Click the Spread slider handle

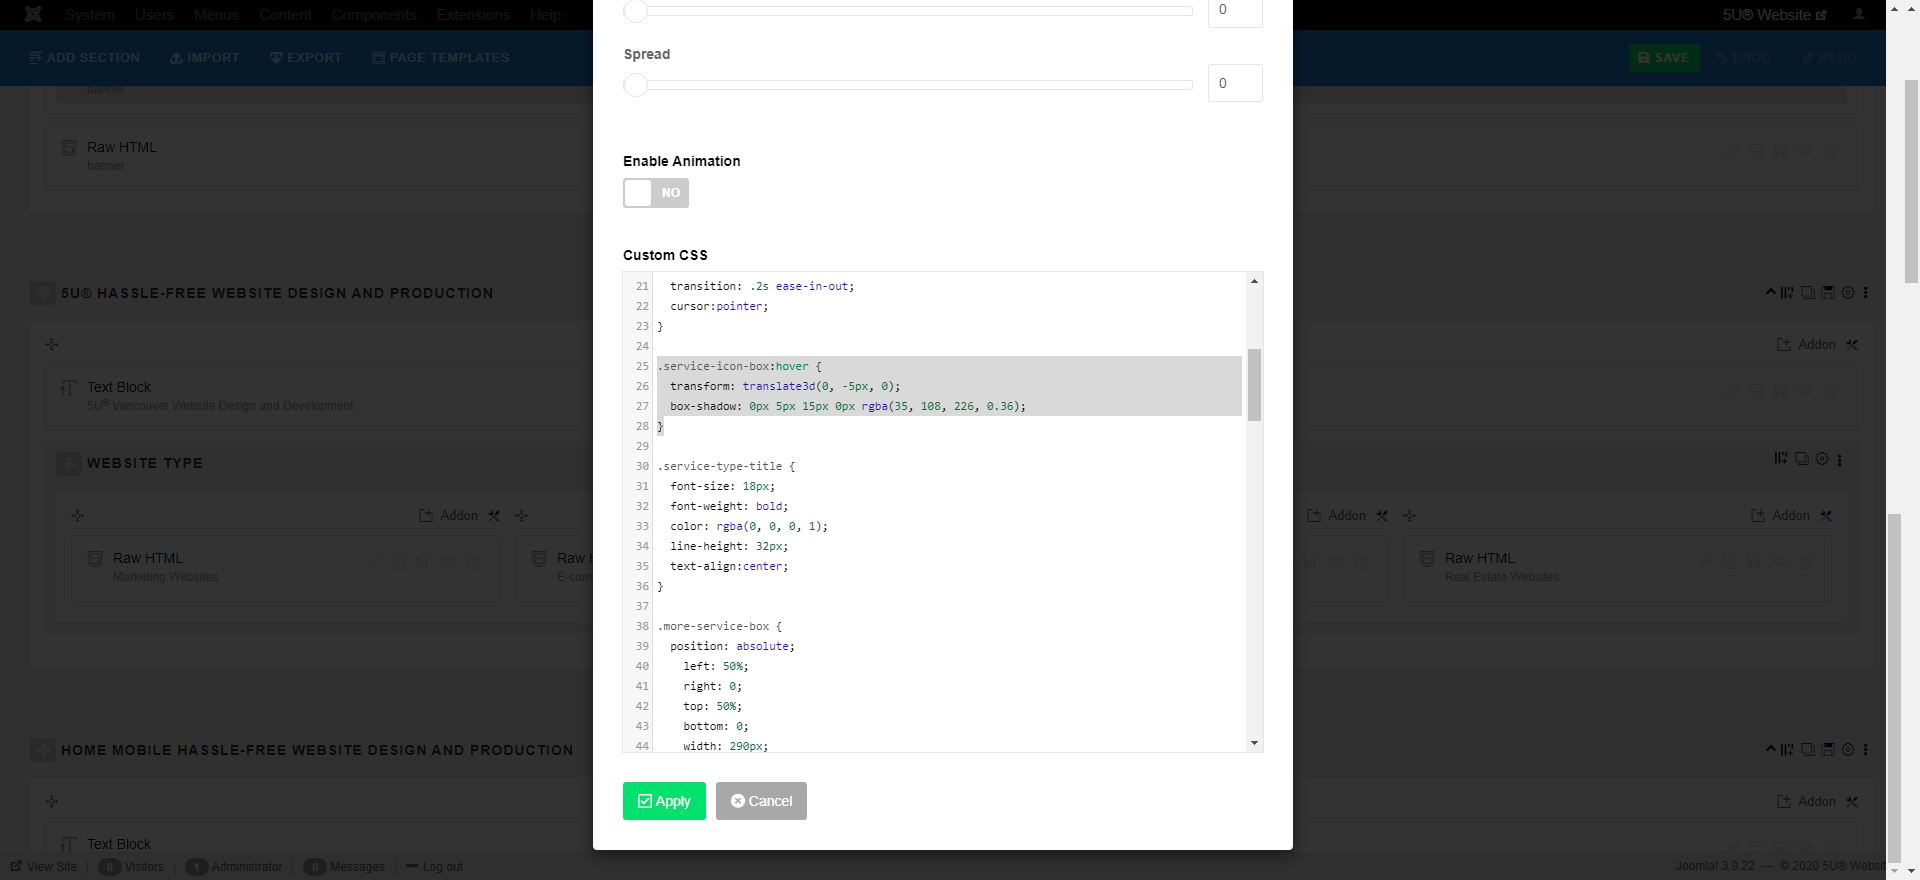point(636,85)
